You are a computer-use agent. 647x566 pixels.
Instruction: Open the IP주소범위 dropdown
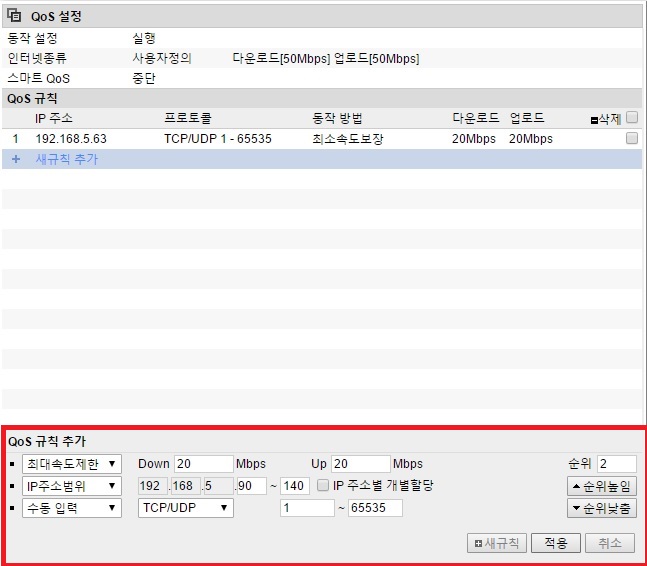(x=72, y=486)
